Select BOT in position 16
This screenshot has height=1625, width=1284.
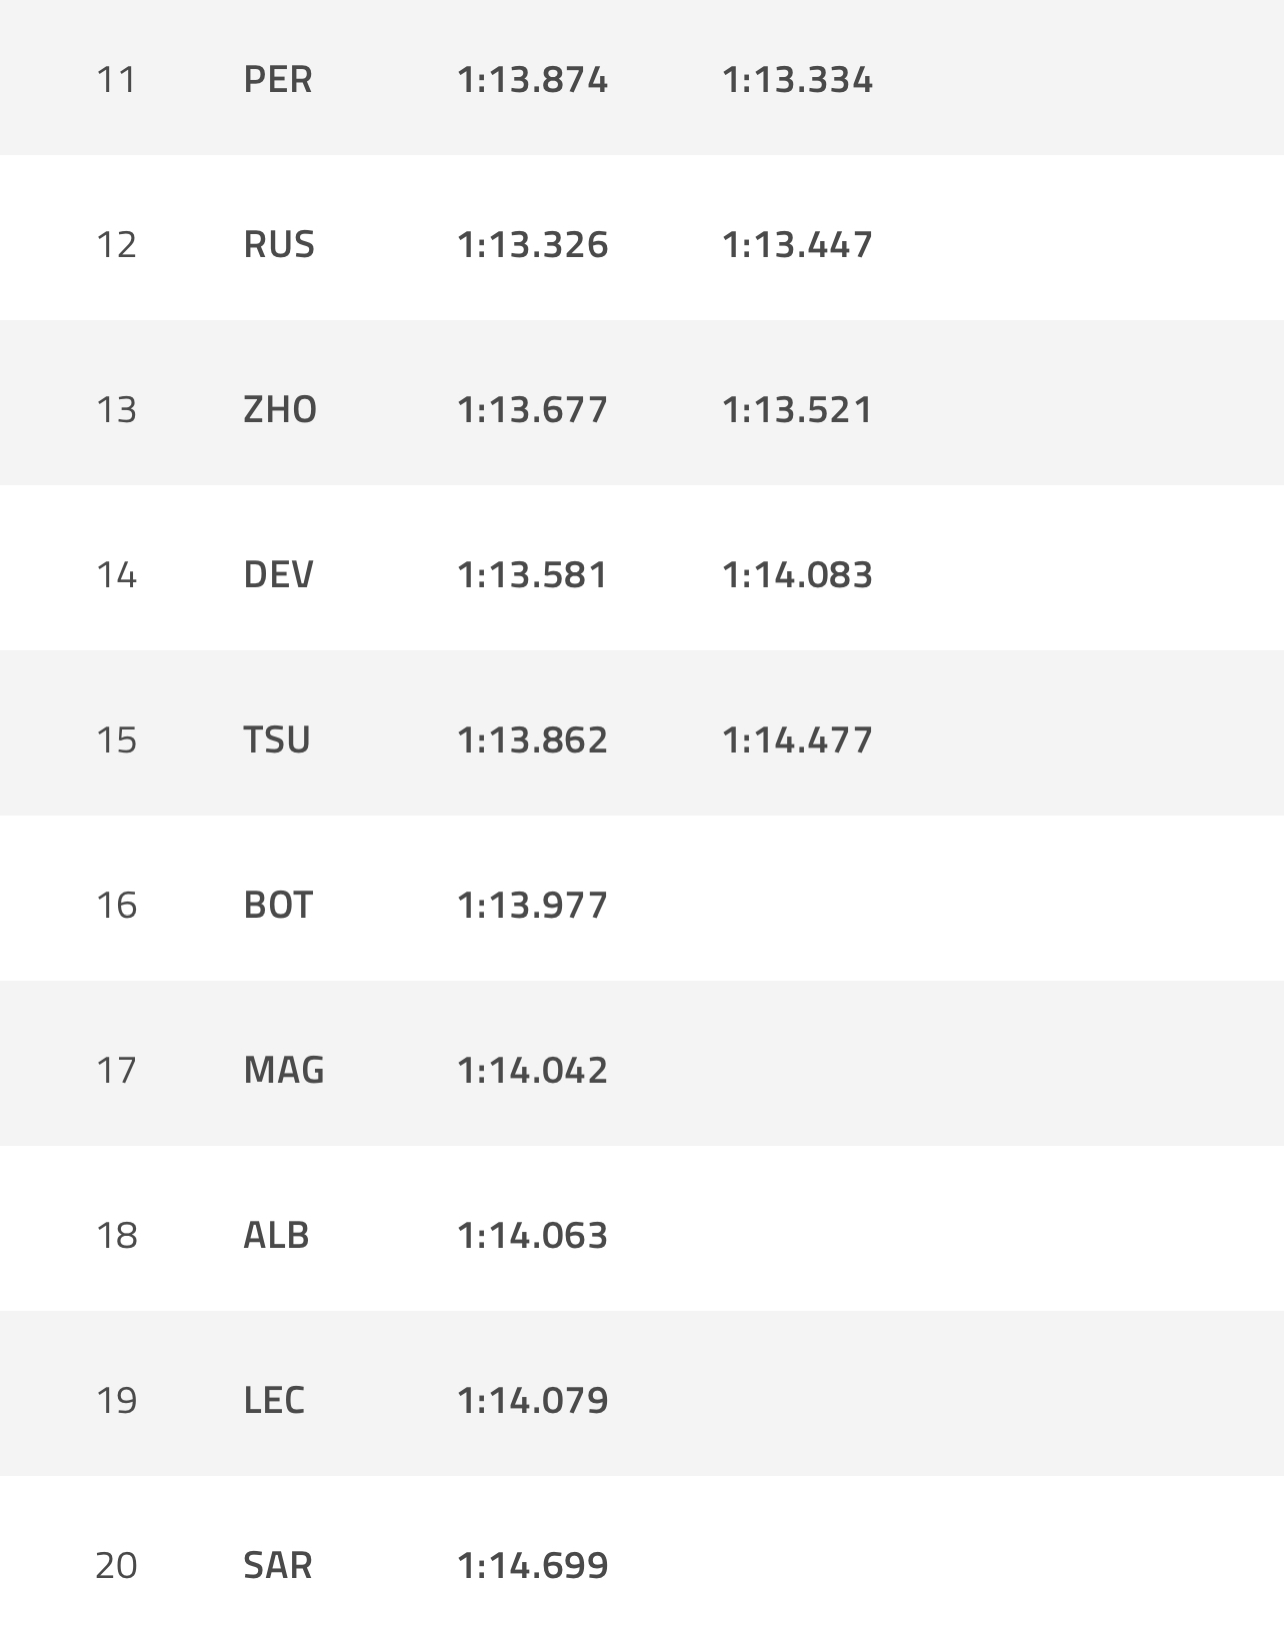[x=278, y=904]
